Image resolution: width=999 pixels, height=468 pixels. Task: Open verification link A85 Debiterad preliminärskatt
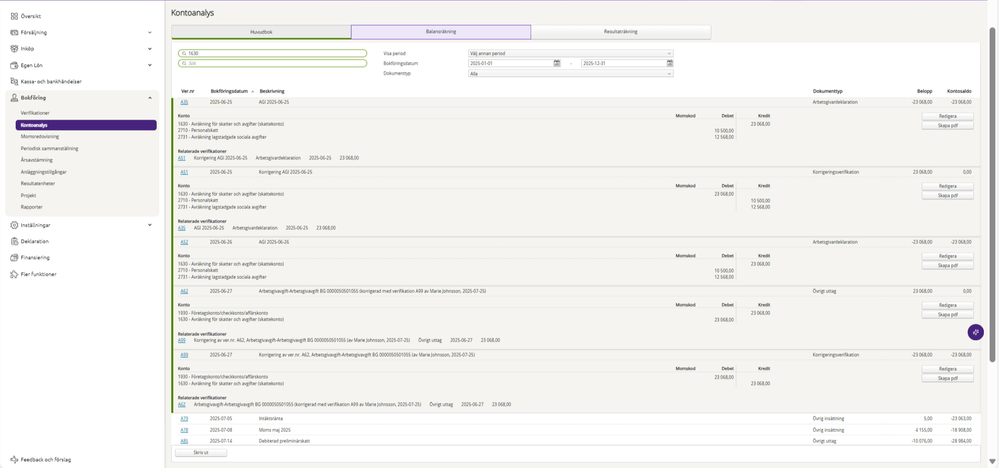(x=184, y=441)
